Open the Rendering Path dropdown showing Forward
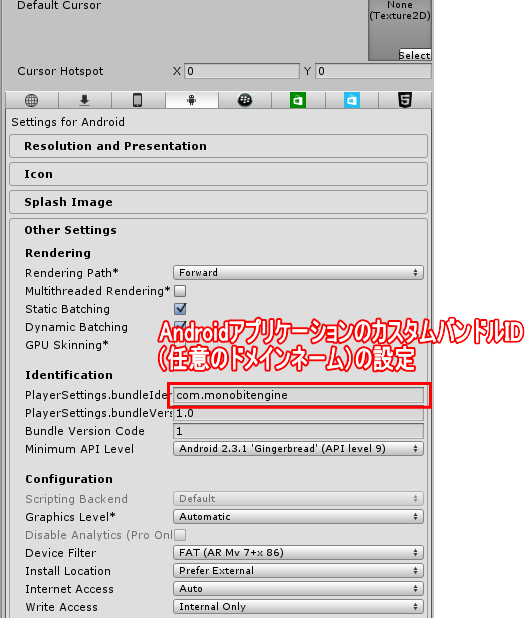527x618 pixels. click(x=298, y=273)
